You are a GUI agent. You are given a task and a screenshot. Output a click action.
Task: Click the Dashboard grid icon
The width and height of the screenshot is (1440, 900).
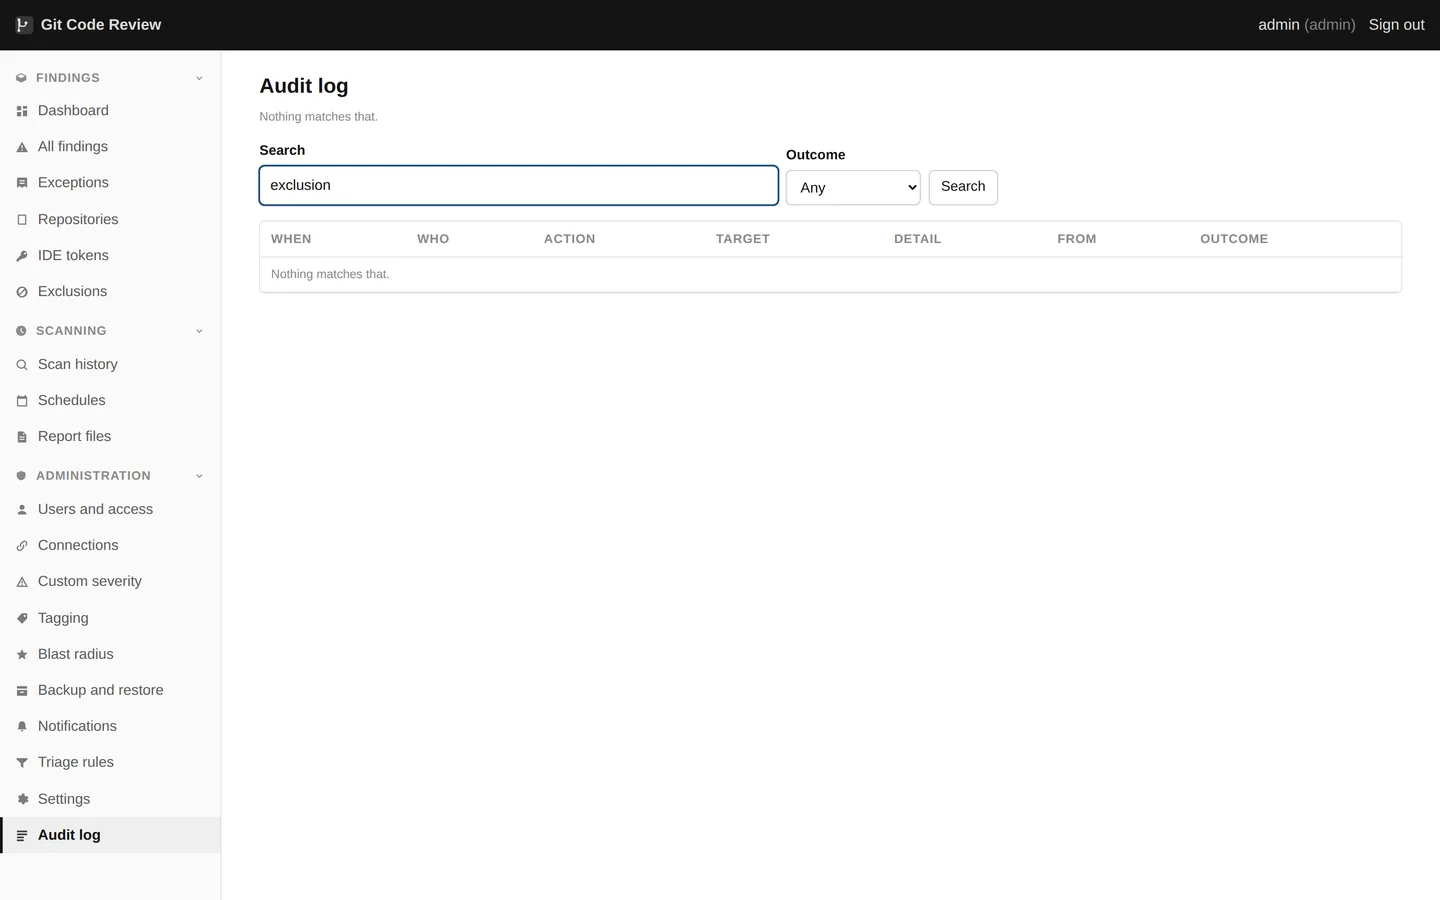(22, 111)
